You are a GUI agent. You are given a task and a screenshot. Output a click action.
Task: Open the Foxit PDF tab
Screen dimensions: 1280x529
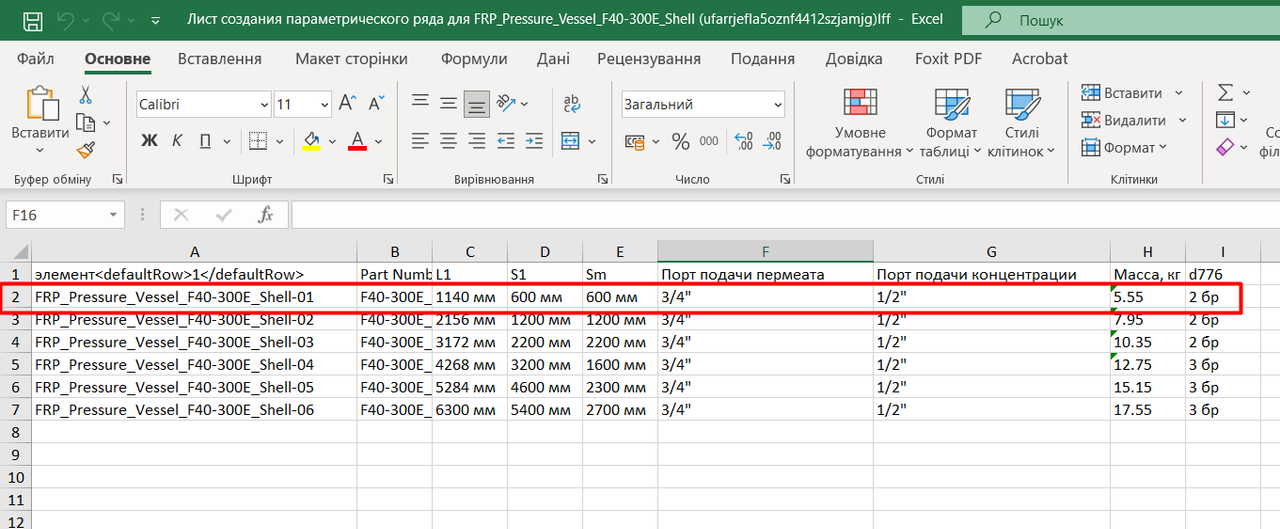948,59
